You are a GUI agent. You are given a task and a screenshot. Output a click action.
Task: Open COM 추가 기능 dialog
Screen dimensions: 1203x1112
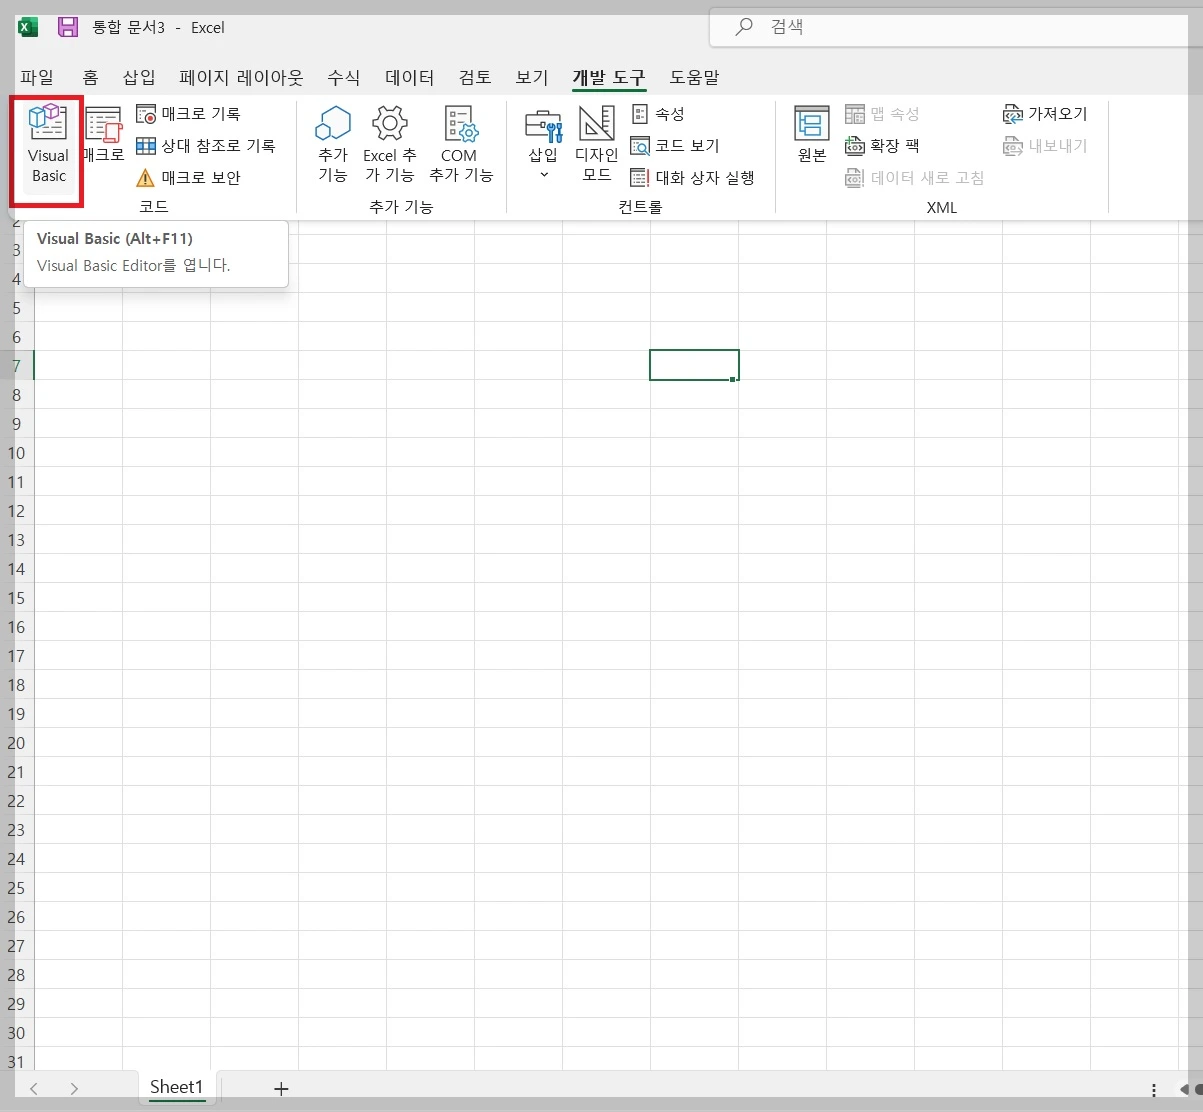point(460,145)
